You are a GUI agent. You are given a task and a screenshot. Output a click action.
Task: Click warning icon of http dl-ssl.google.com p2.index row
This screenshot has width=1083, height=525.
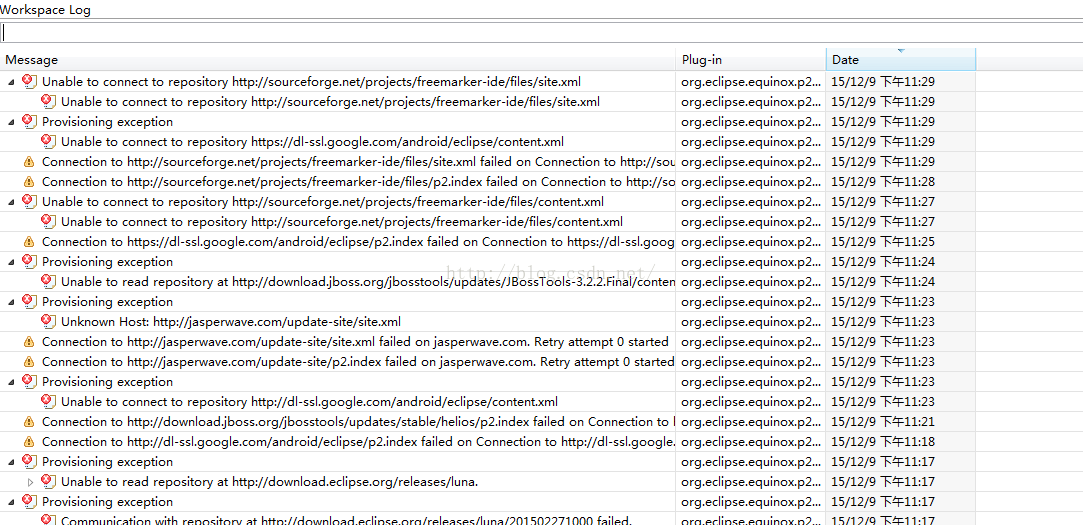(28, 442)
